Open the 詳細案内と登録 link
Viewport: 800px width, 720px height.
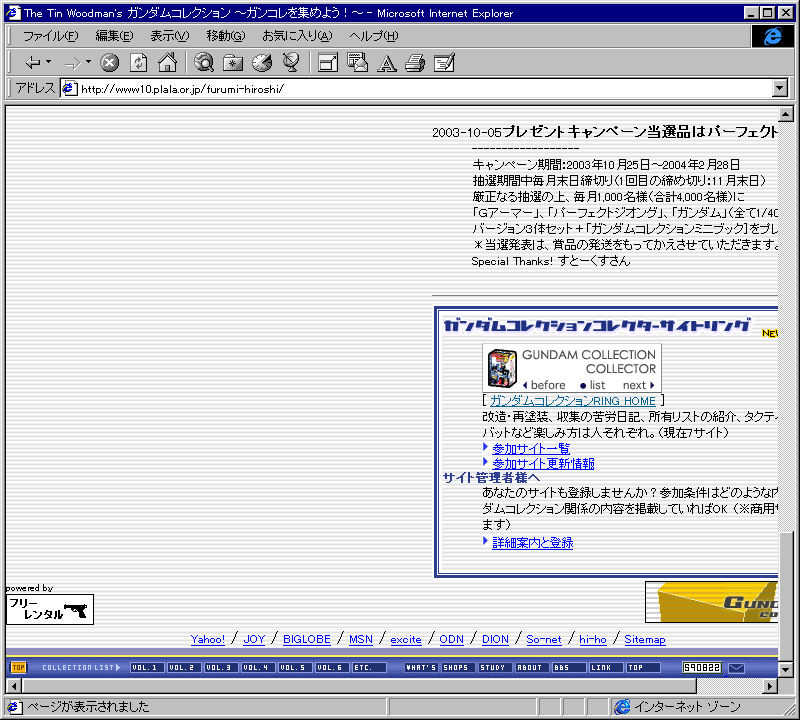pos(532,542)
